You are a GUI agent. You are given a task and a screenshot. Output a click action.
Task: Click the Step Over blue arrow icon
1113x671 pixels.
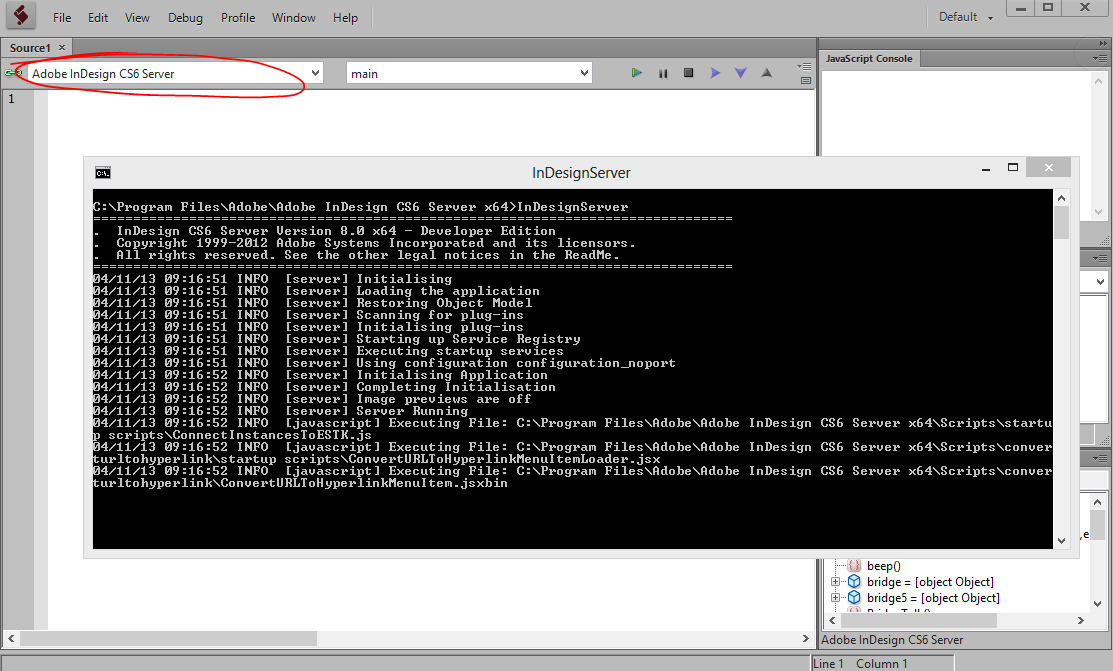coord(715,73)
